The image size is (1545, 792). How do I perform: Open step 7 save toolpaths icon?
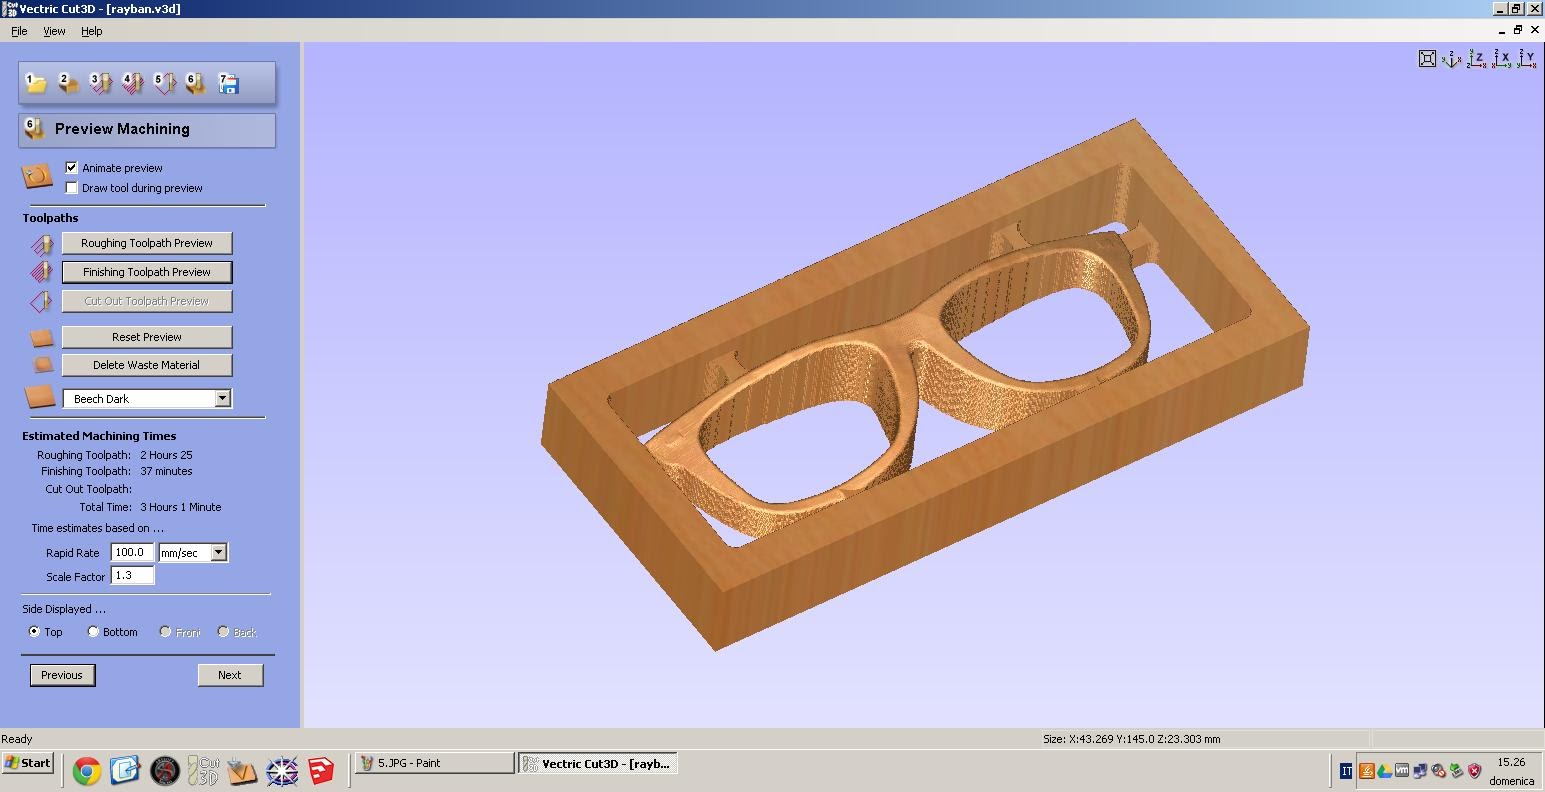click(x=228, y=83)
